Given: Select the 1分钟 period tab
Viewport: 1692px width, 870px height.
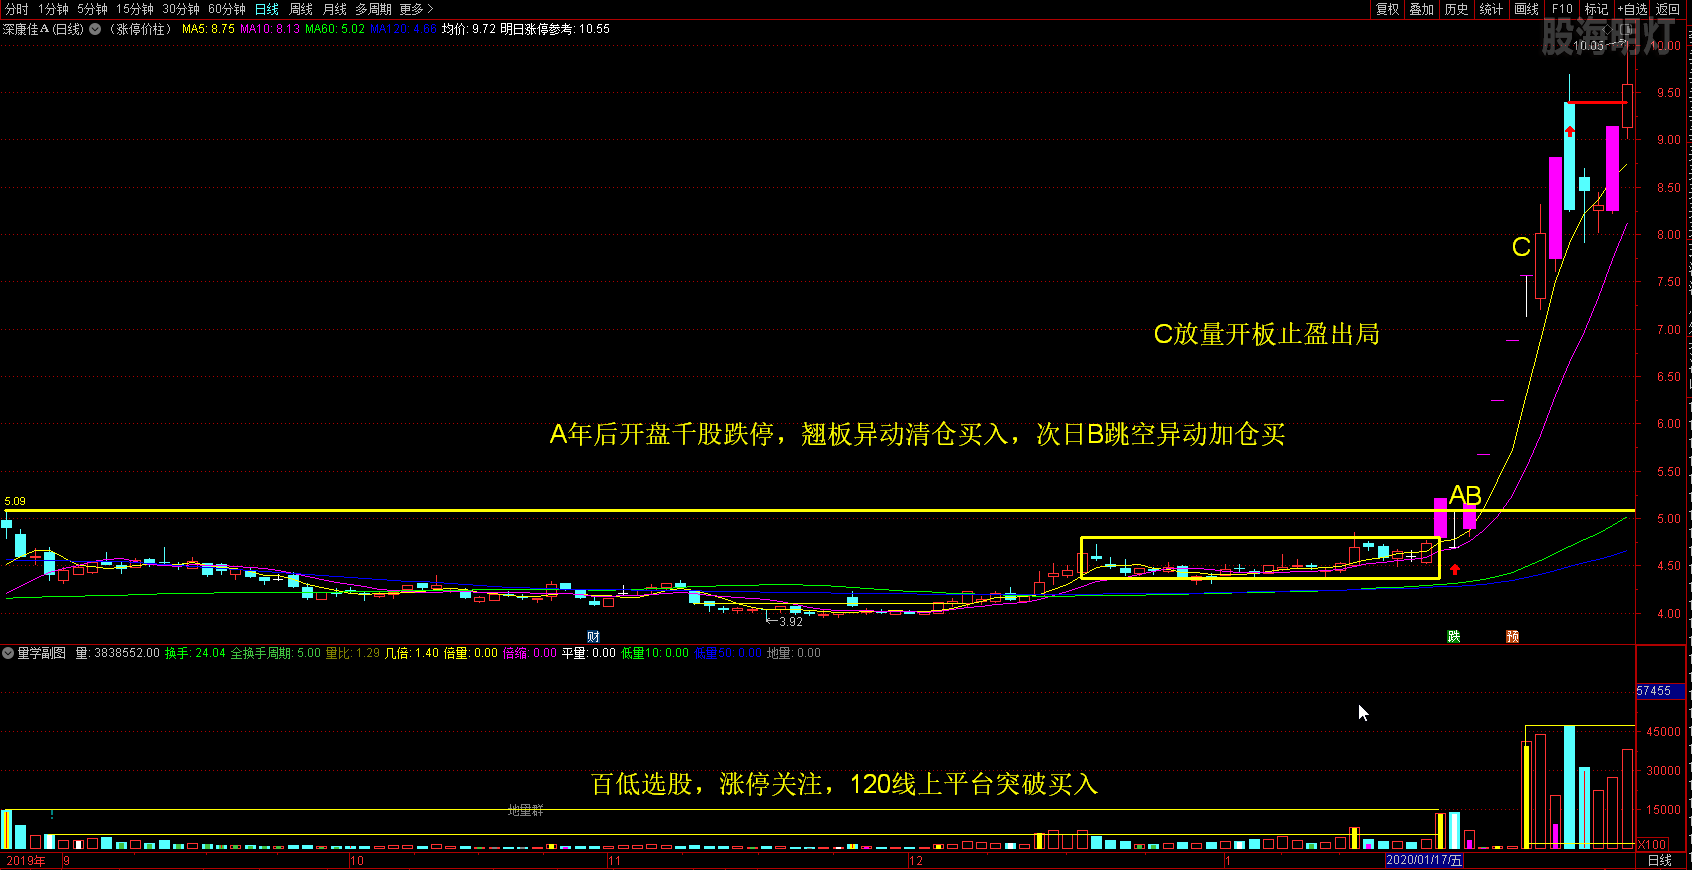Looking at the screenshot, I should coord(53,9).
